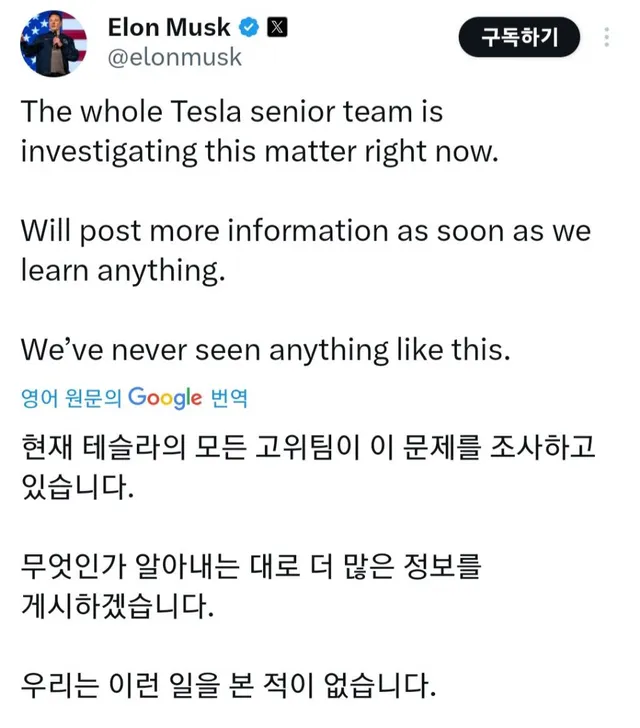The width and height of the screenshot is (640, 728).
Task: Open the more options three-dot menu
Action: [607, 38]
